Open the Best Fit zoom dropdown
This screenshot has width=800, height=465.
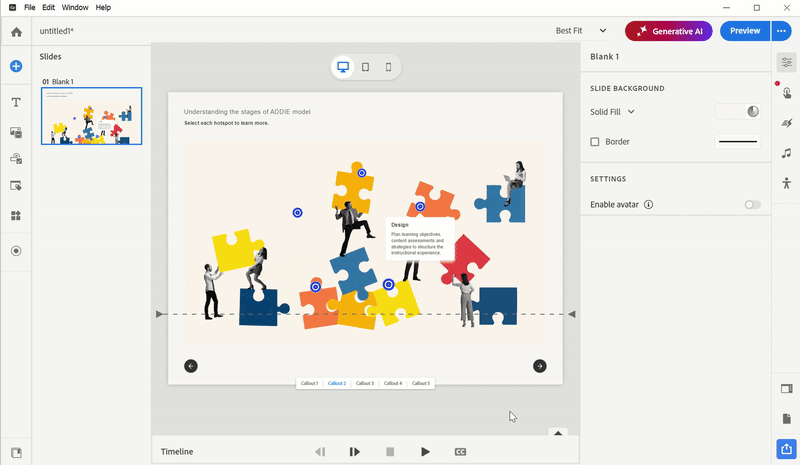coord(582,31)
